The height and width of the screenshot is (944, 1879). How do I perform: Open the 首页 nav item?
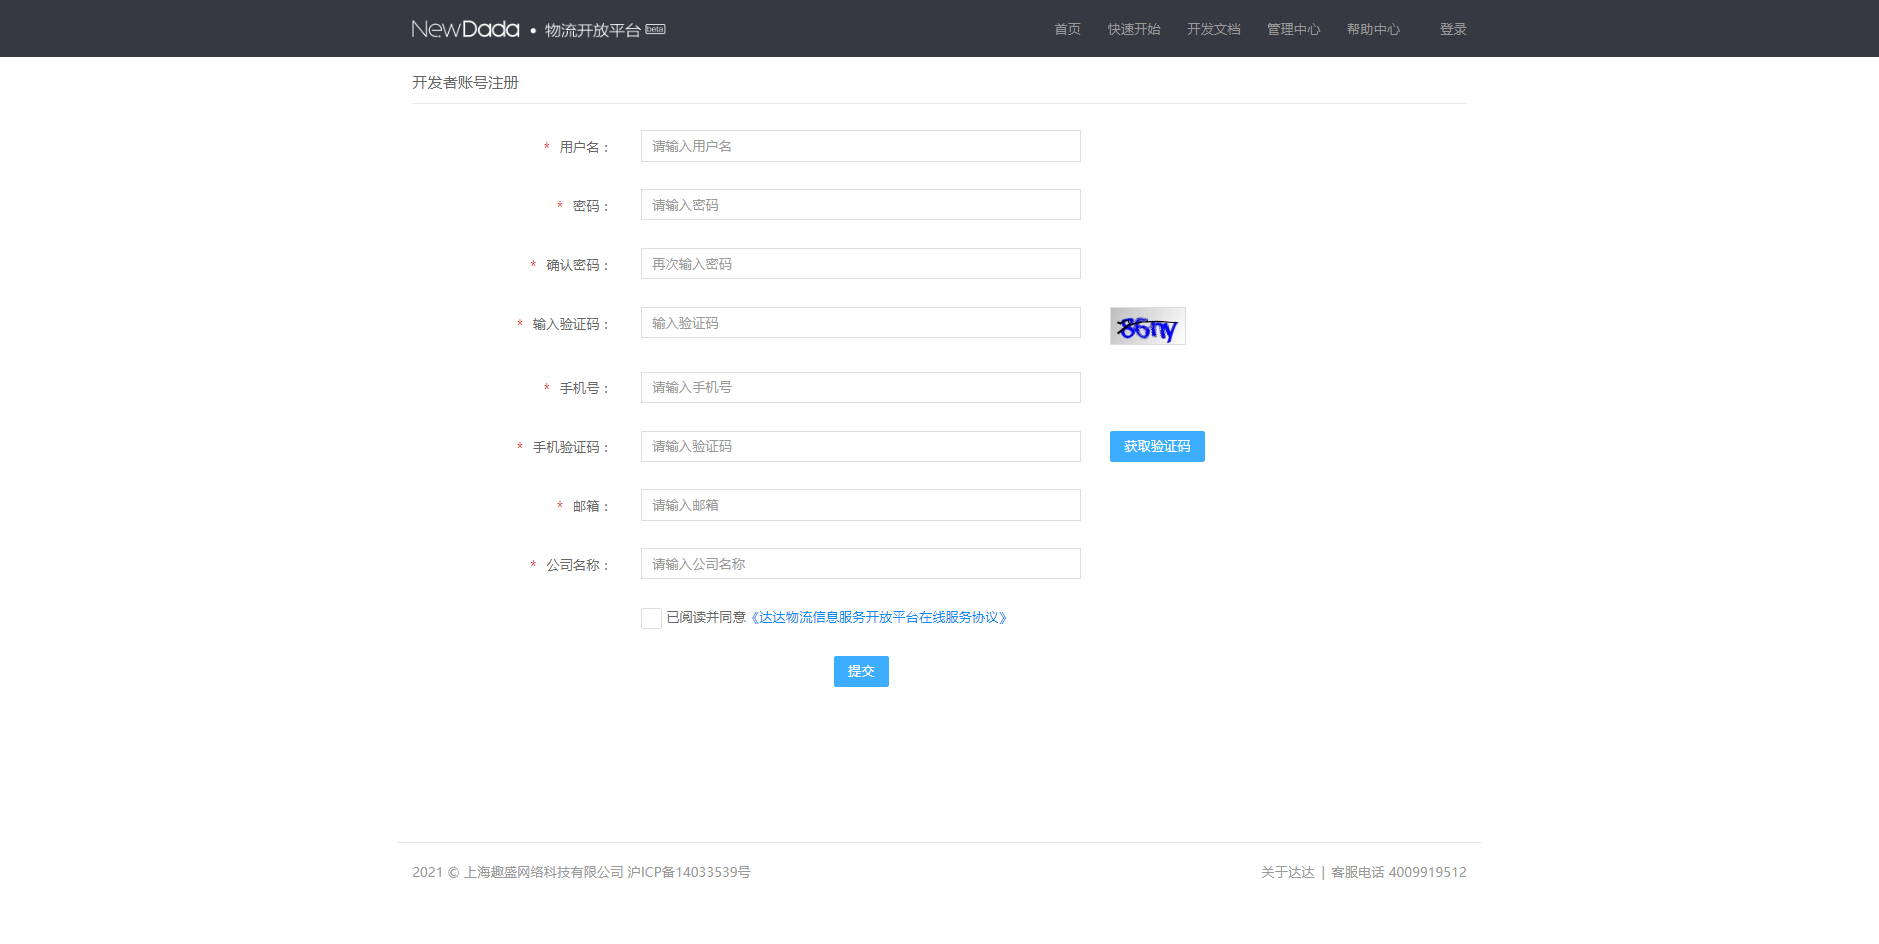[1067, 29]
